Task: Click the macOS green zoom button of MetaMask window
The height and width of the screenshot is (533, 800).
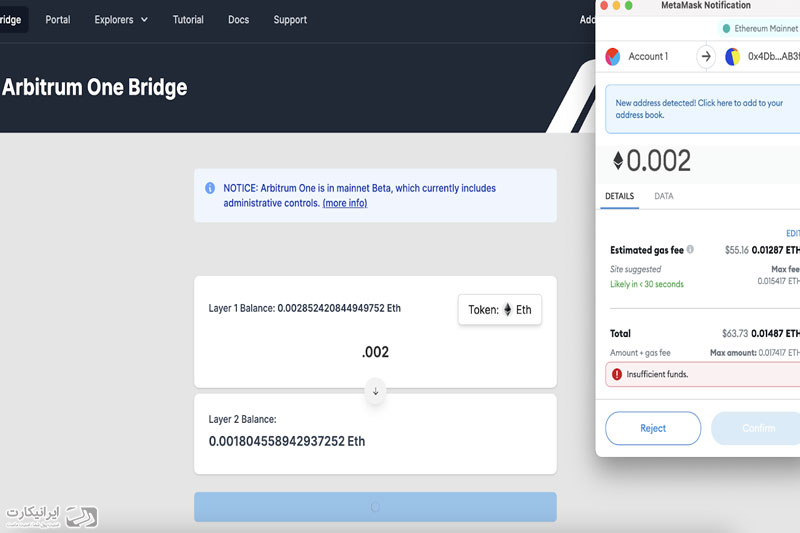Action: 629,6
